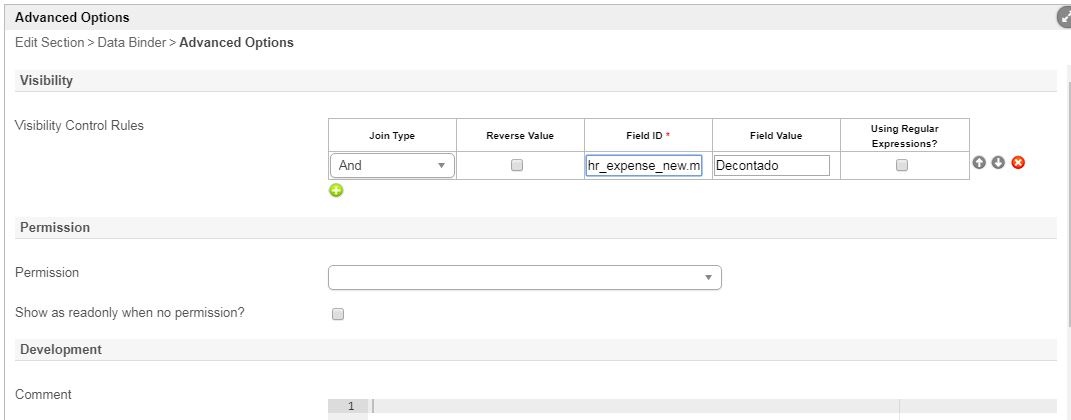Focus the Field Value 'Decontado' input
1071x420 pixels.
(x=772, y=166)
